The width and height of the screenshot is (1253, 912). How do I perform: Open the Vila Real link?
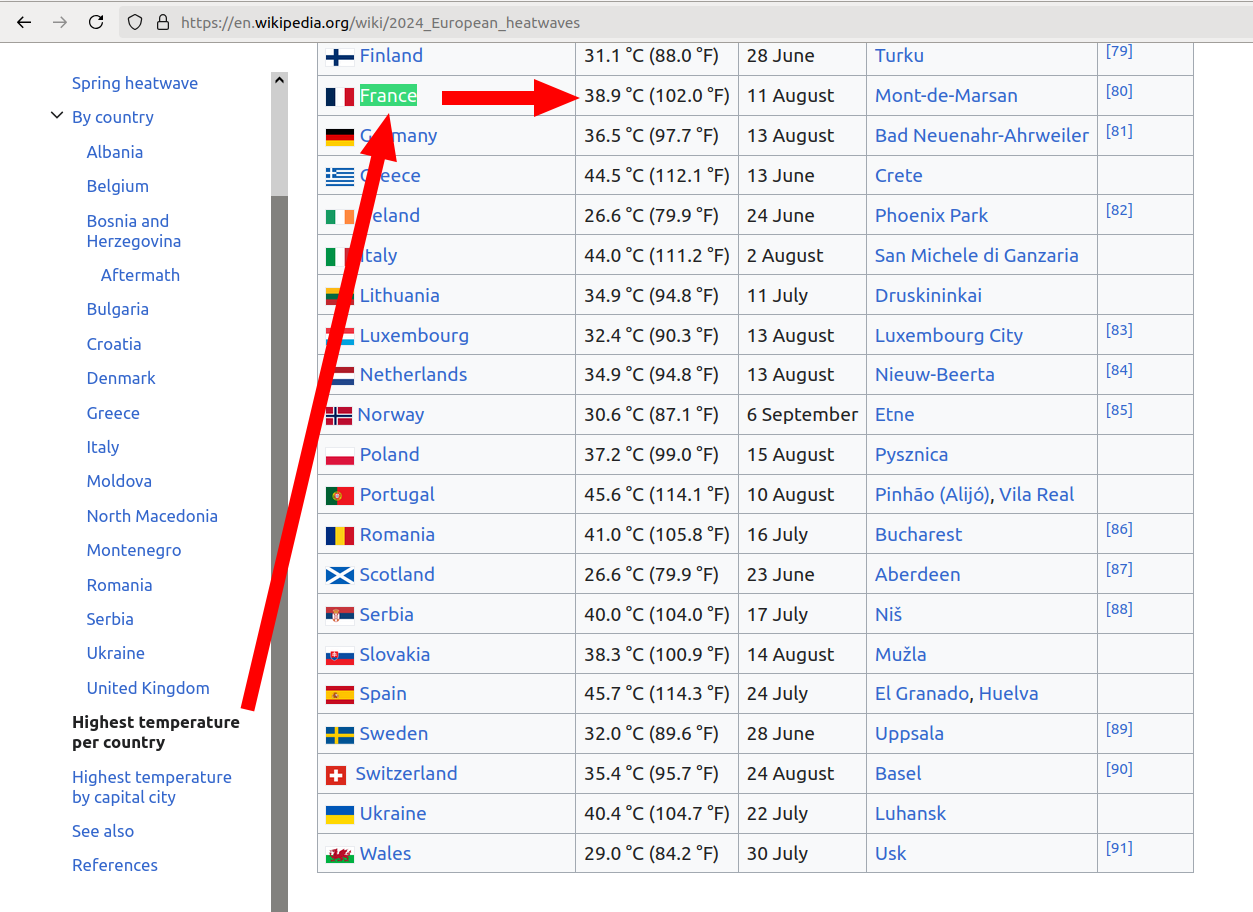coord(1037,495)
